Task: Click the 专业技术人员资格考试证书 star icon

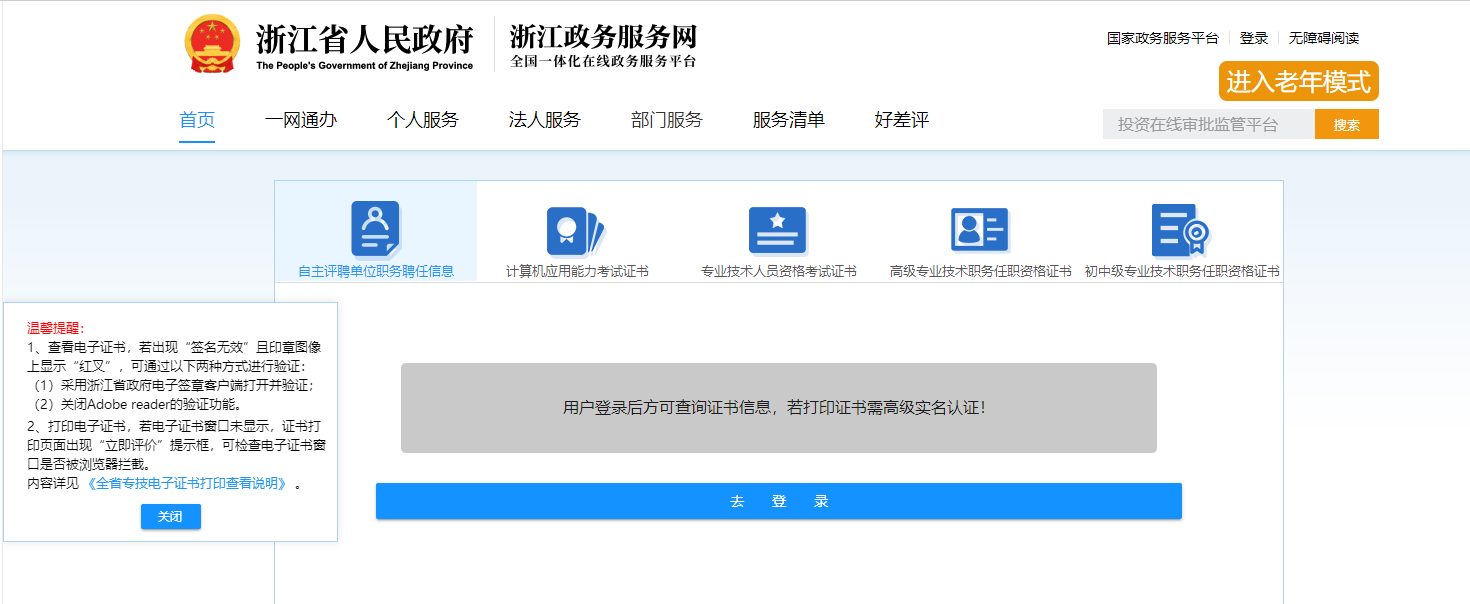Action: pyautogui.click(x=777, y=231)
